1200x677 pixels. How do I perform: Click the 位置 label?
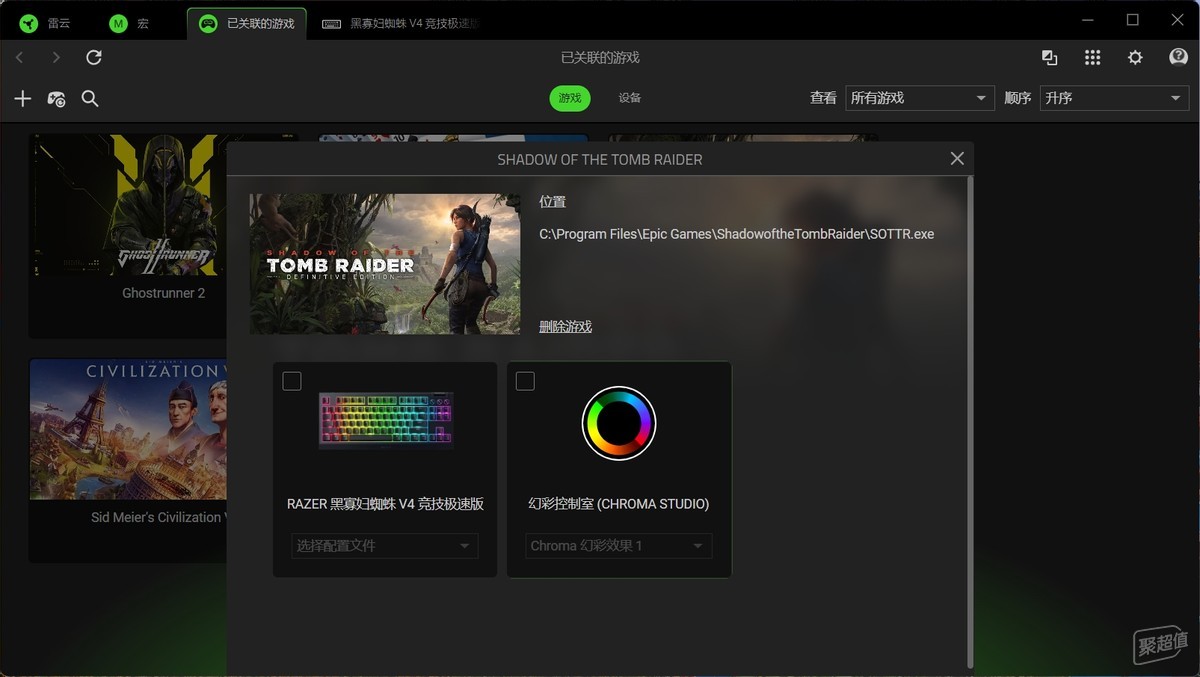click(553, 202)
